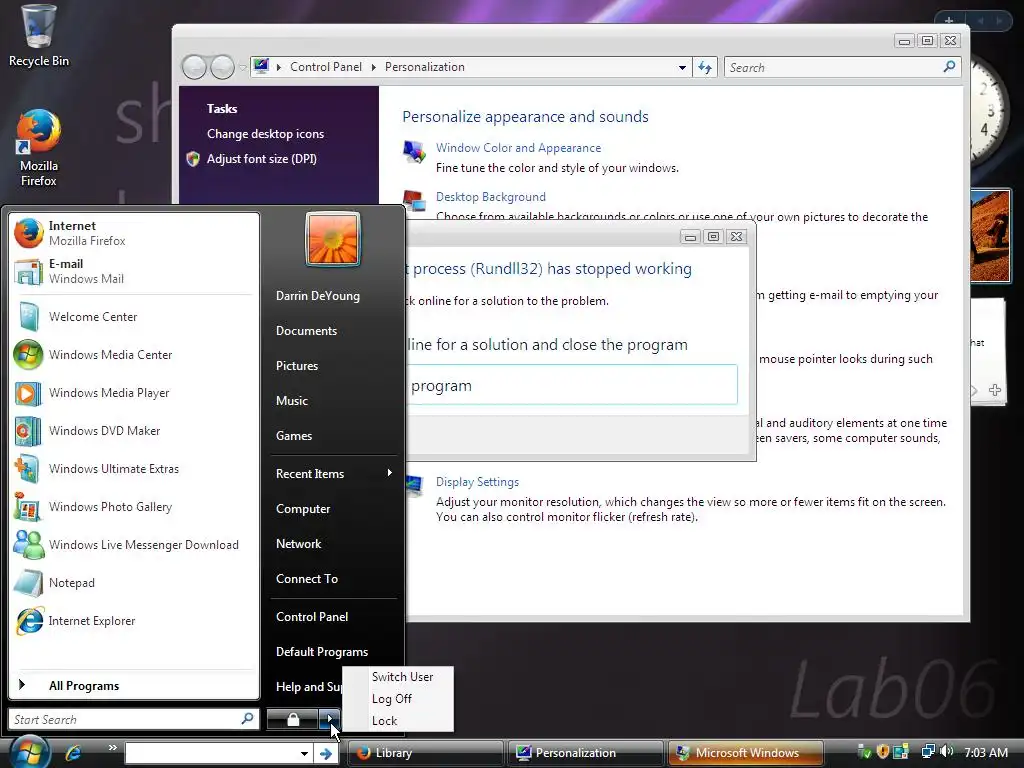The width and height of the screenshot is (1024, 768).
Task: Open recent pages dropdown beside nav buttons
Action: pos(242,67)
